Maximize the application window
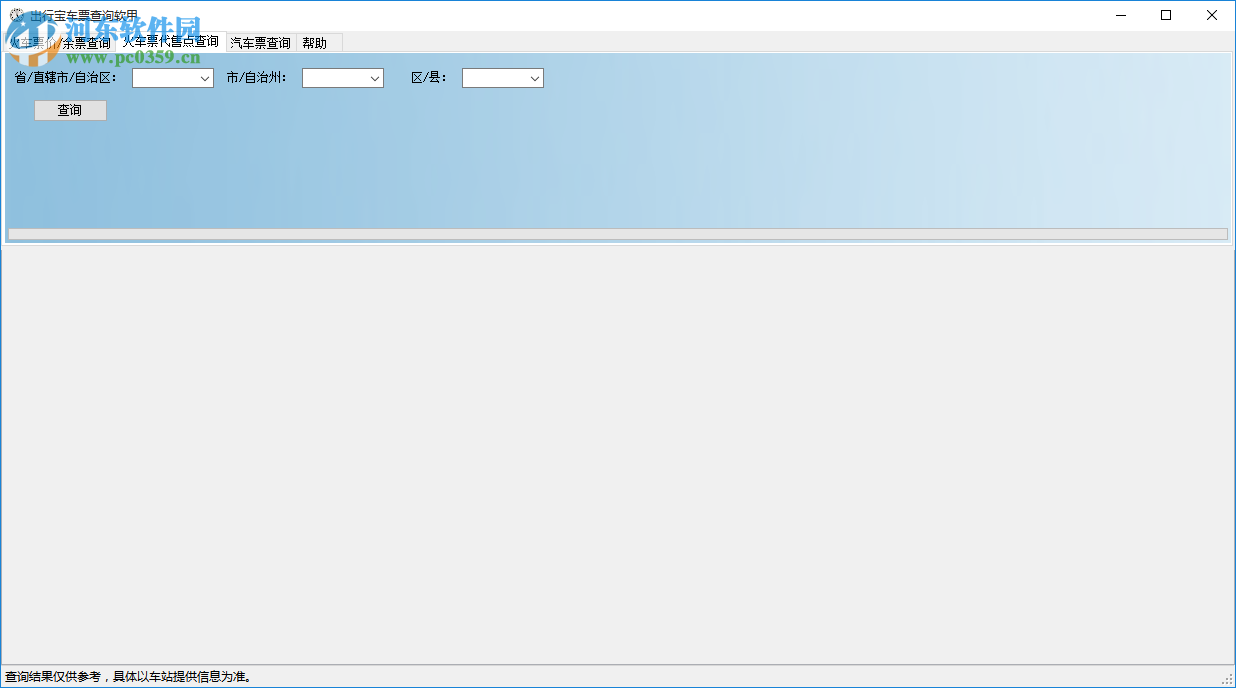1236x688 pixels. [1166, 15]
